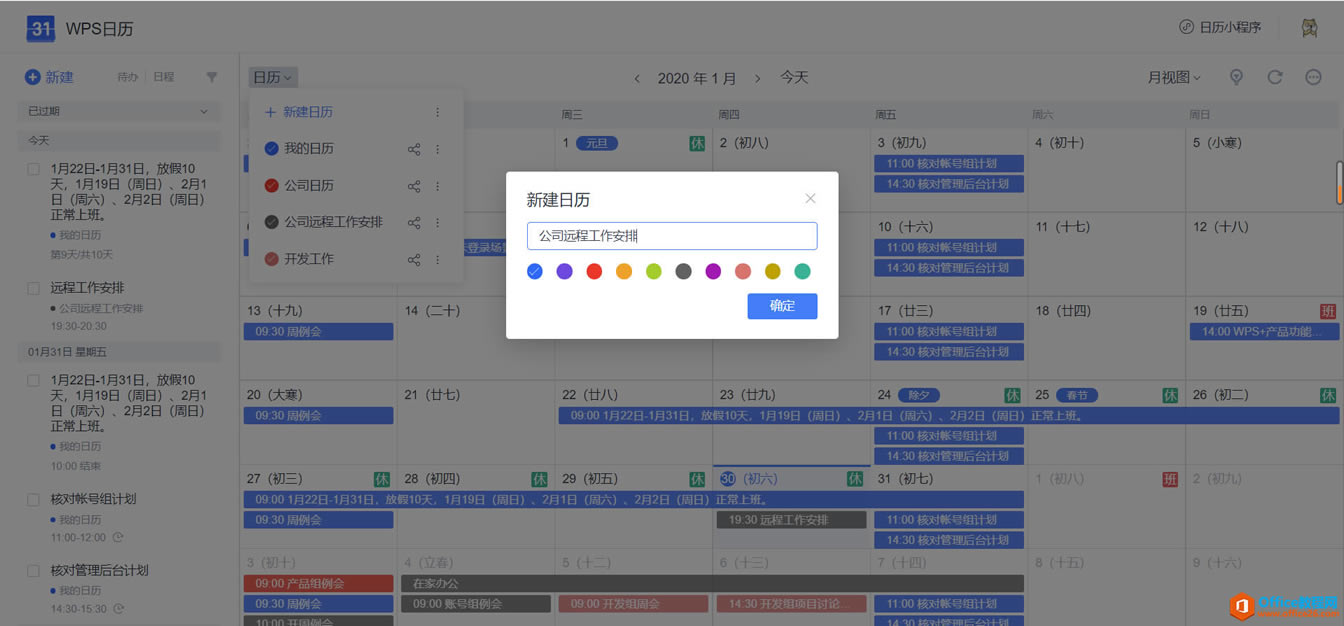The image size is (1344, 626).
Task: Click the calendar name input field
Action: click(672, 236)
